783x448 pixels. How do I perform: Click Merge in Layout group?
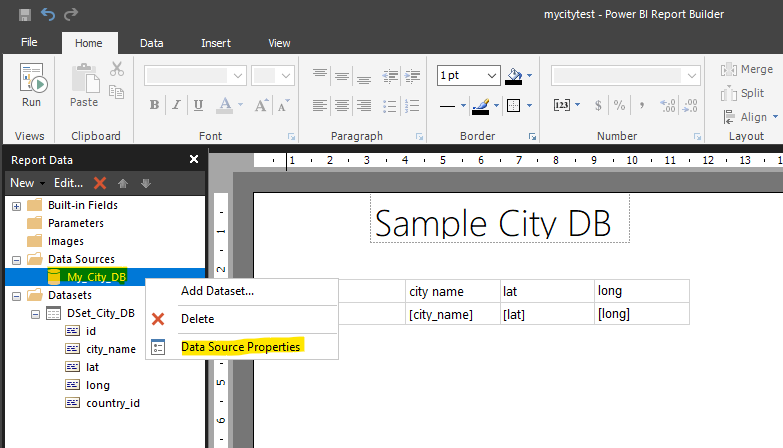(x=747, y=69)
